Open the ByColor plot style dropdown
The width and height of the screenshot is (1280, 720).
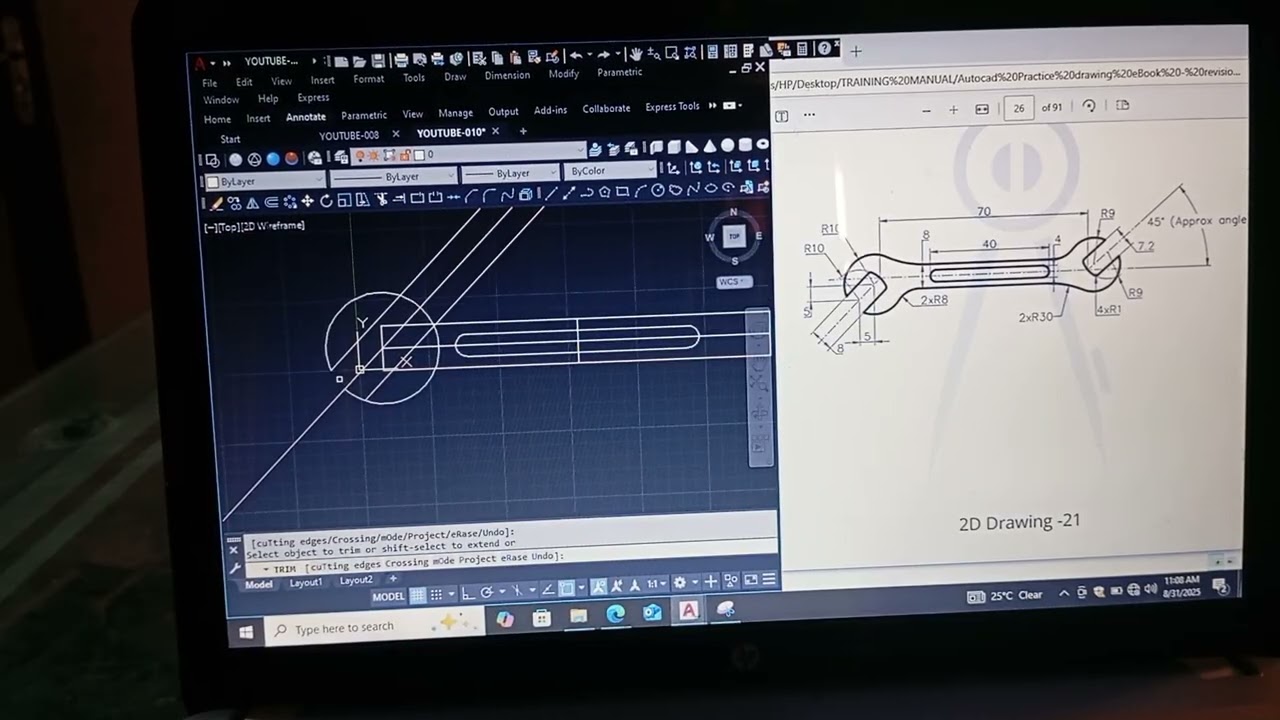pos(610,171)
